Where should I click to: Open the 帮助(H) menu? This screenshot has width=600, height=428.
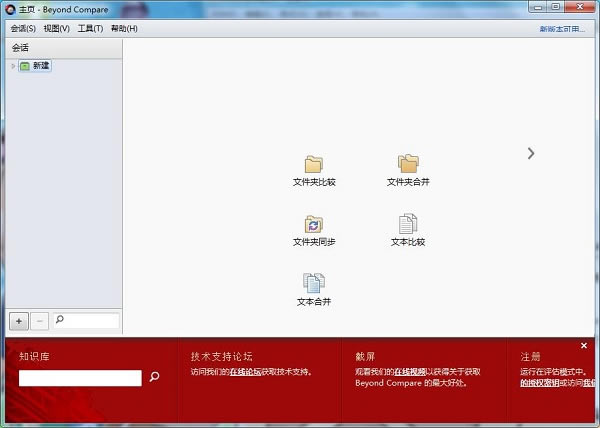tap(124, 28)
